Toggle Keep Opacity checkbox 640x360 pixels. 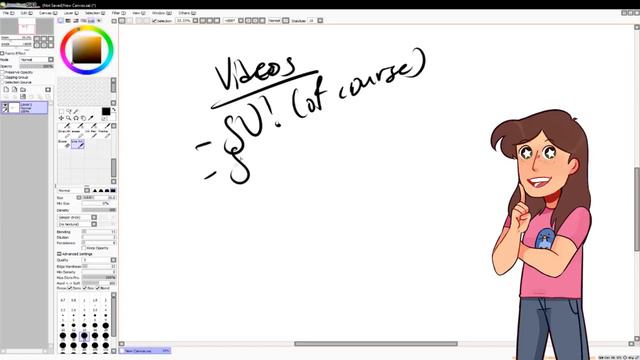[84, 248]
